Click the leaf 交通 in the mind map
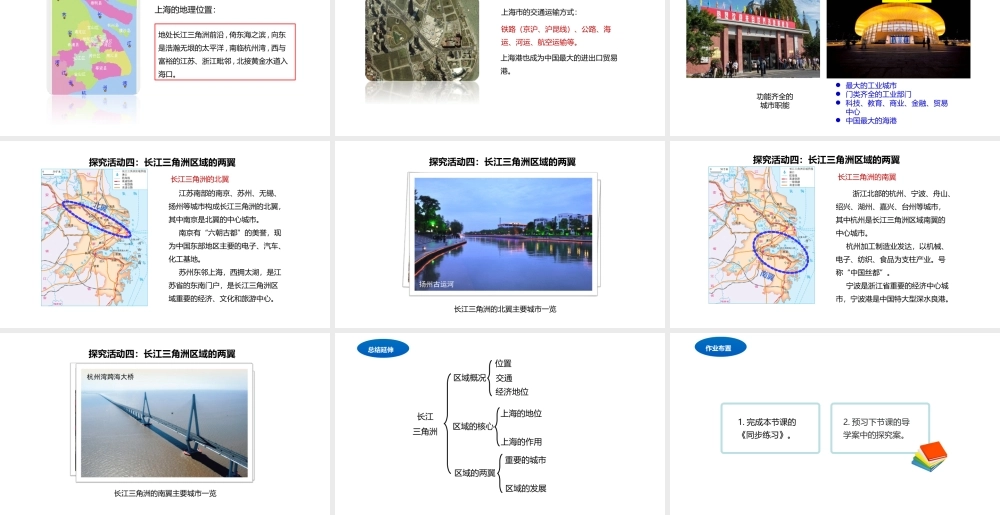Image resolution: width=1000 pixels, height=515 pixels. coord(503,378)
